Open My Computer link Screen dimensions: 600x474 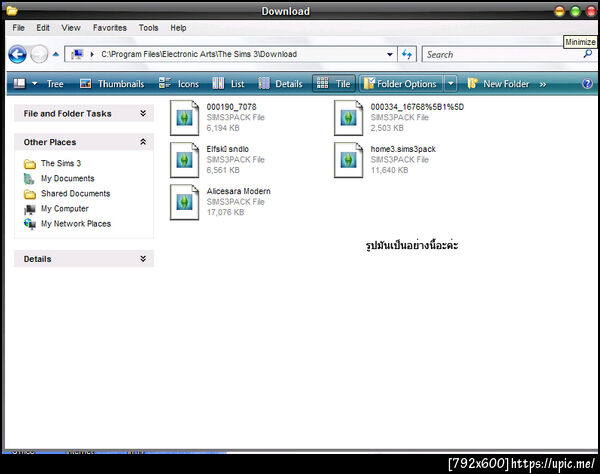pyautogui.click(x=65, y=208)
